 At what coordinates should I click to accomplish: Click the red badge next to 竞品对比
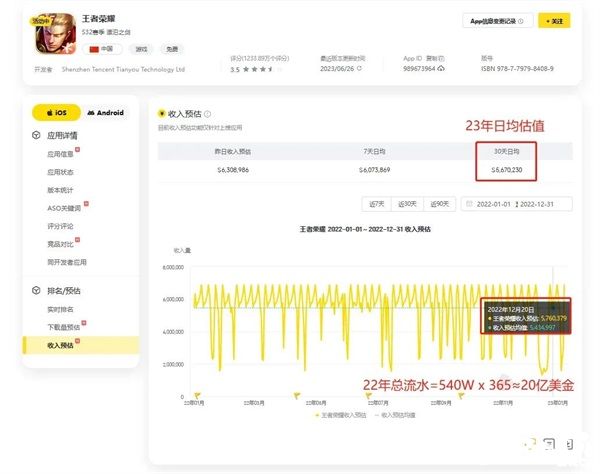(78, 239)
